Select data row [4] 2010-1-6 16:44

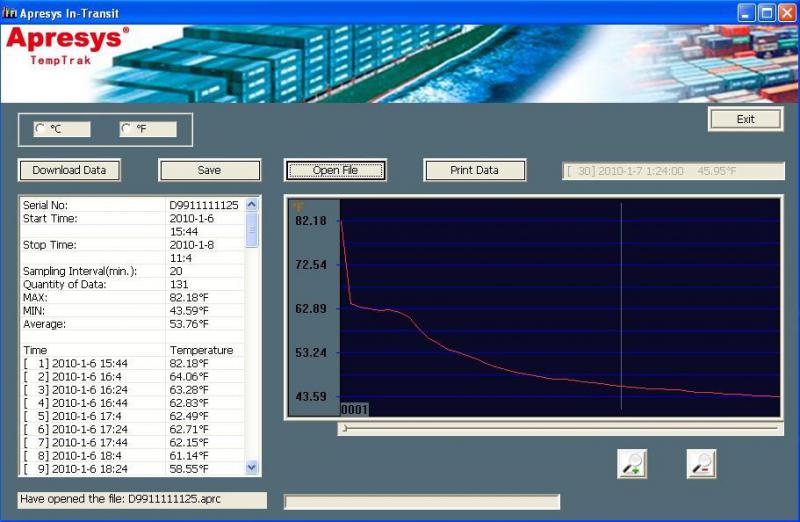(x=133, y=403)
